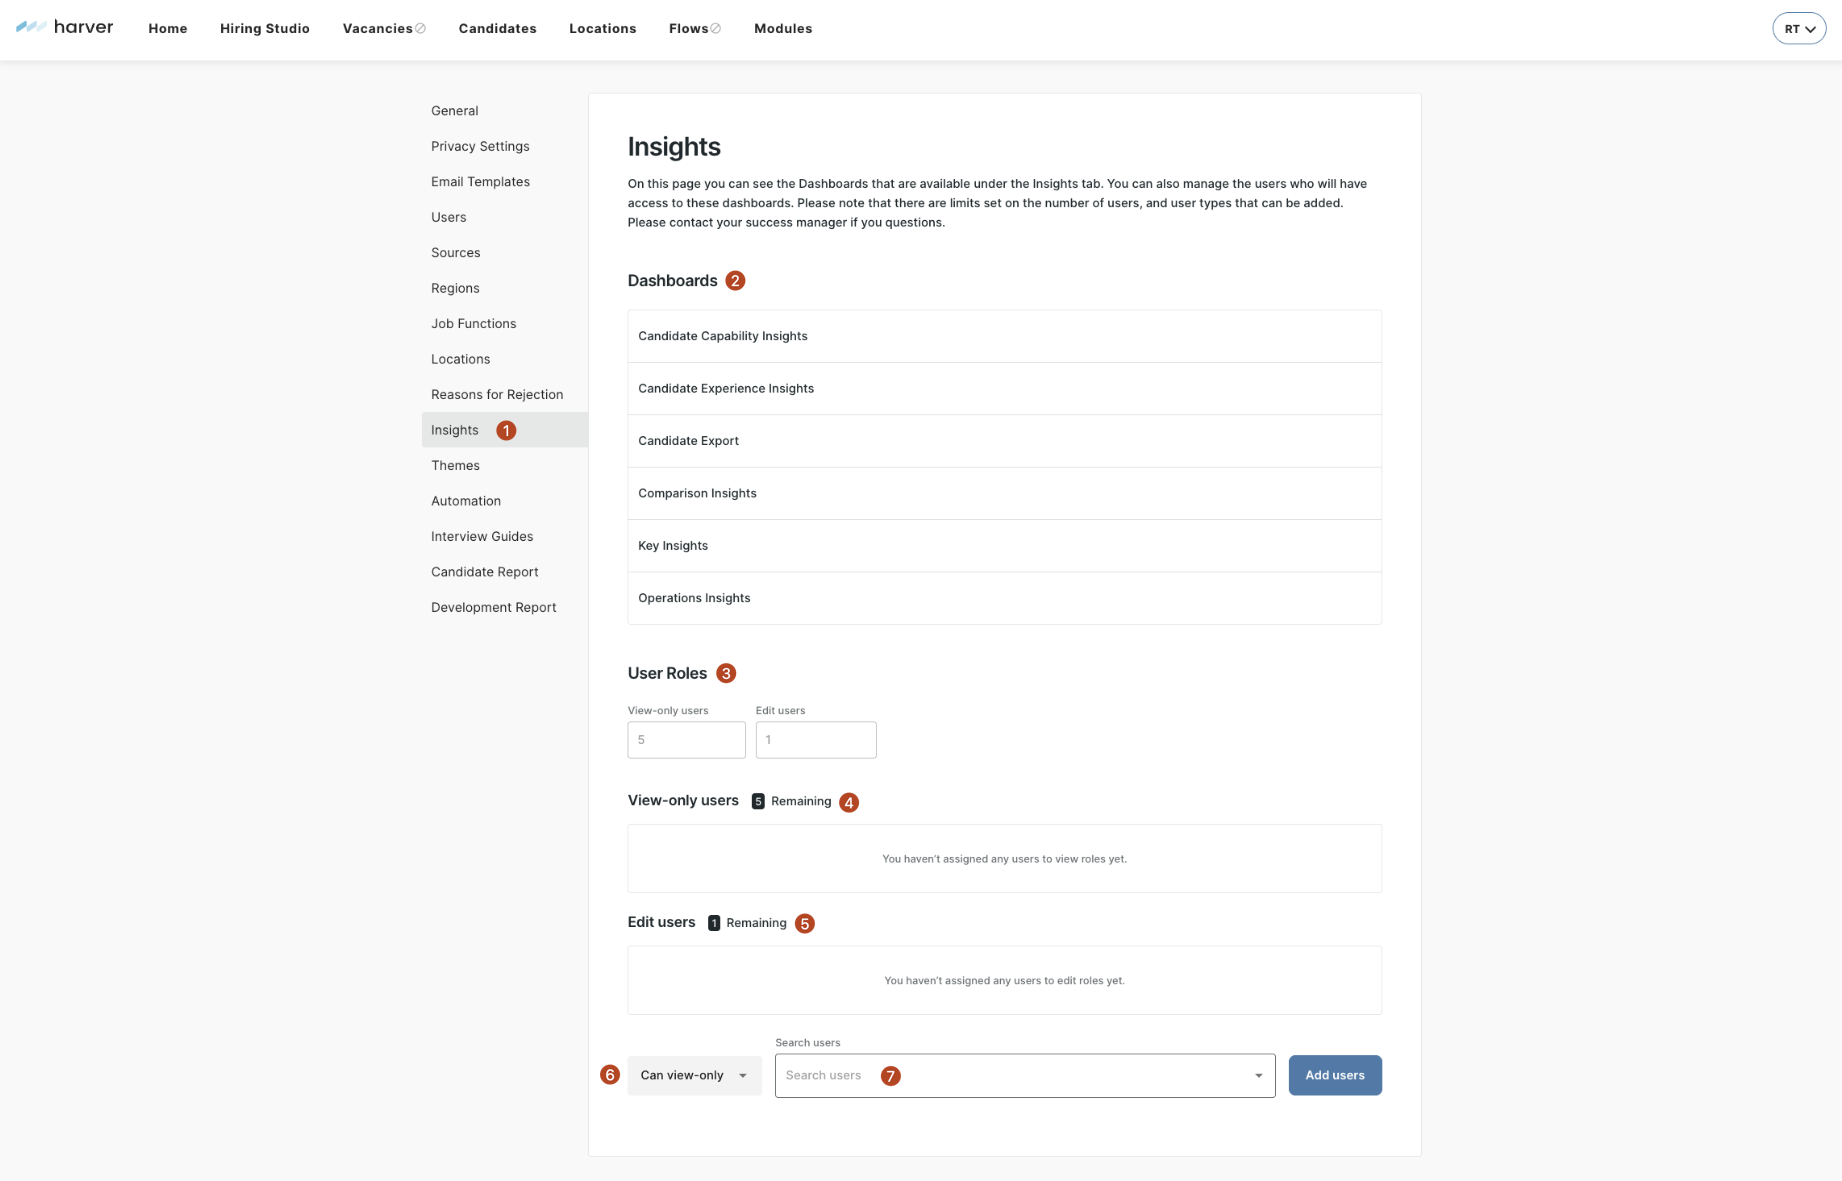Select the Operations Insights dashboard row
Image resolution: width=1842 pixels, height=1181 pixels.
point(694,598)
